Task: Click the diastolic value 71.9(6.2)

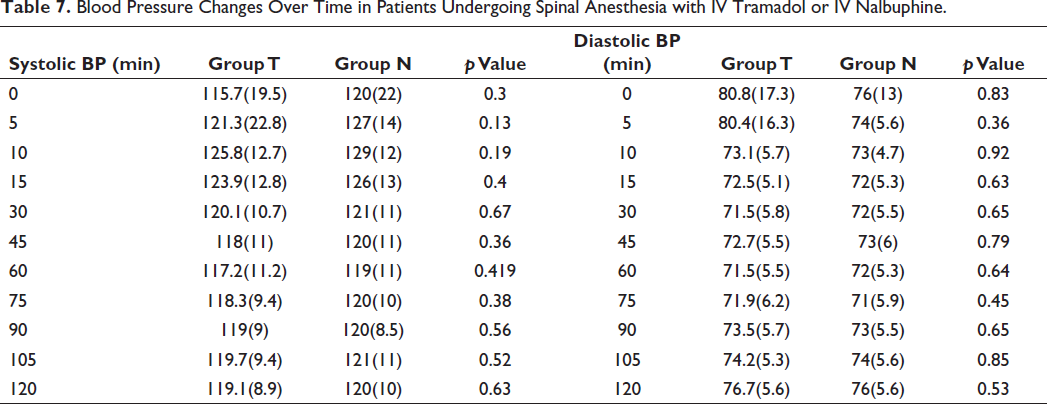Action: pos(757,300)
